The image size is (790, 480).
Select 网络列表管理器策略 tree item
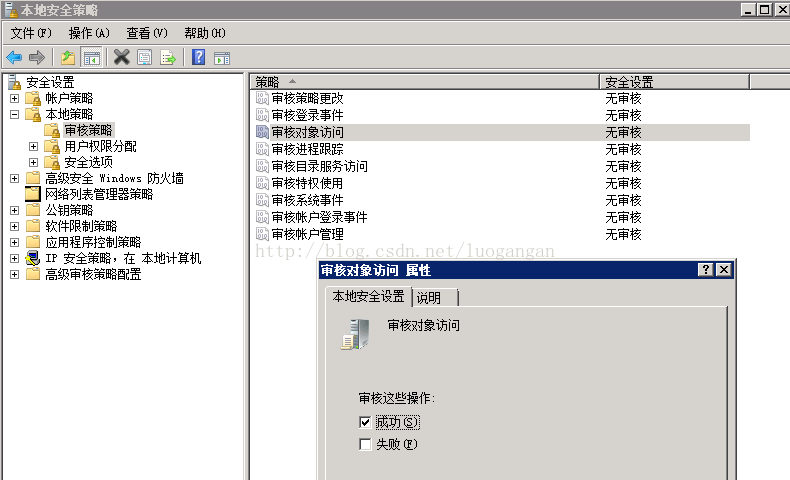(x=99, y=194)
